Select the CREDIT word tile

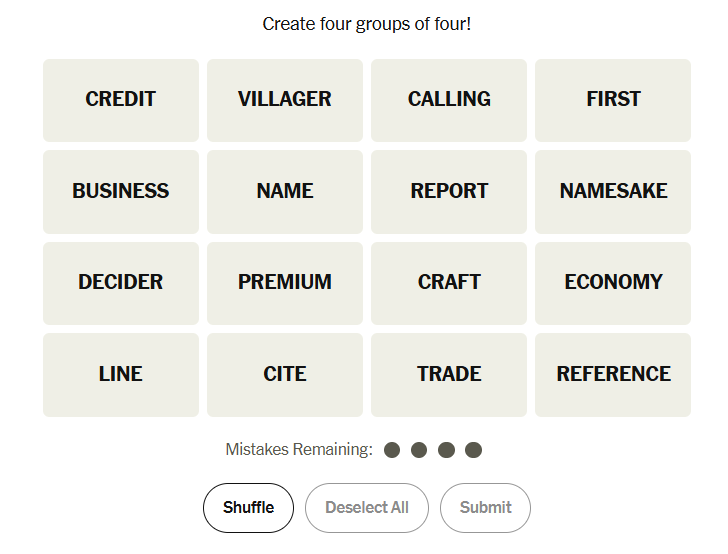tap(121, 100)
